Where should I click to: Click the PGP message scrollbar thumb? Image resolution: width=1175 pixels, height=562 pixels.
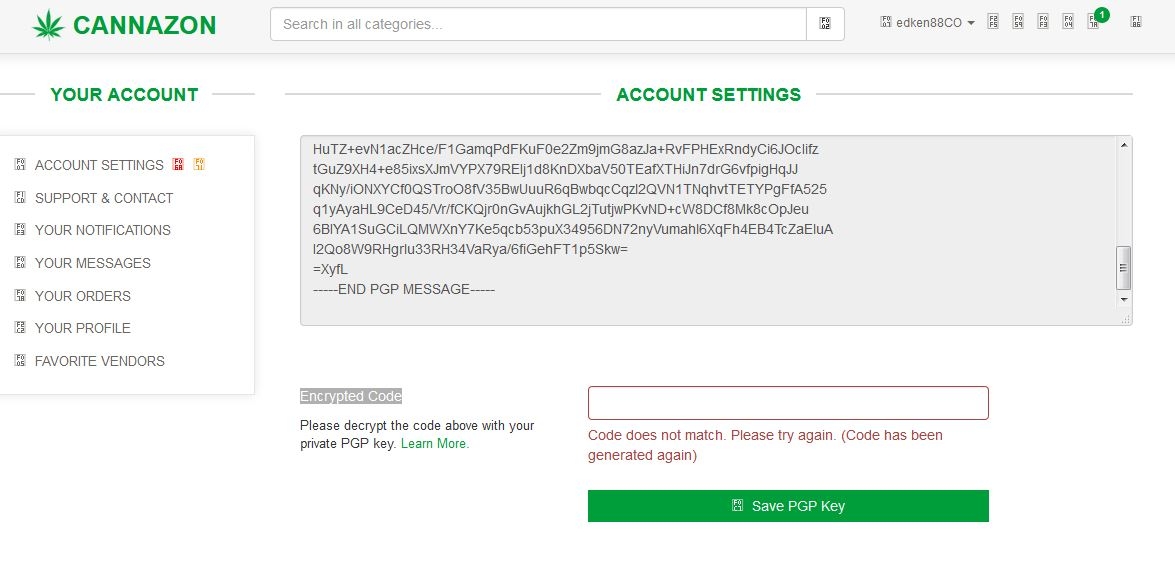click(1124, 268)
